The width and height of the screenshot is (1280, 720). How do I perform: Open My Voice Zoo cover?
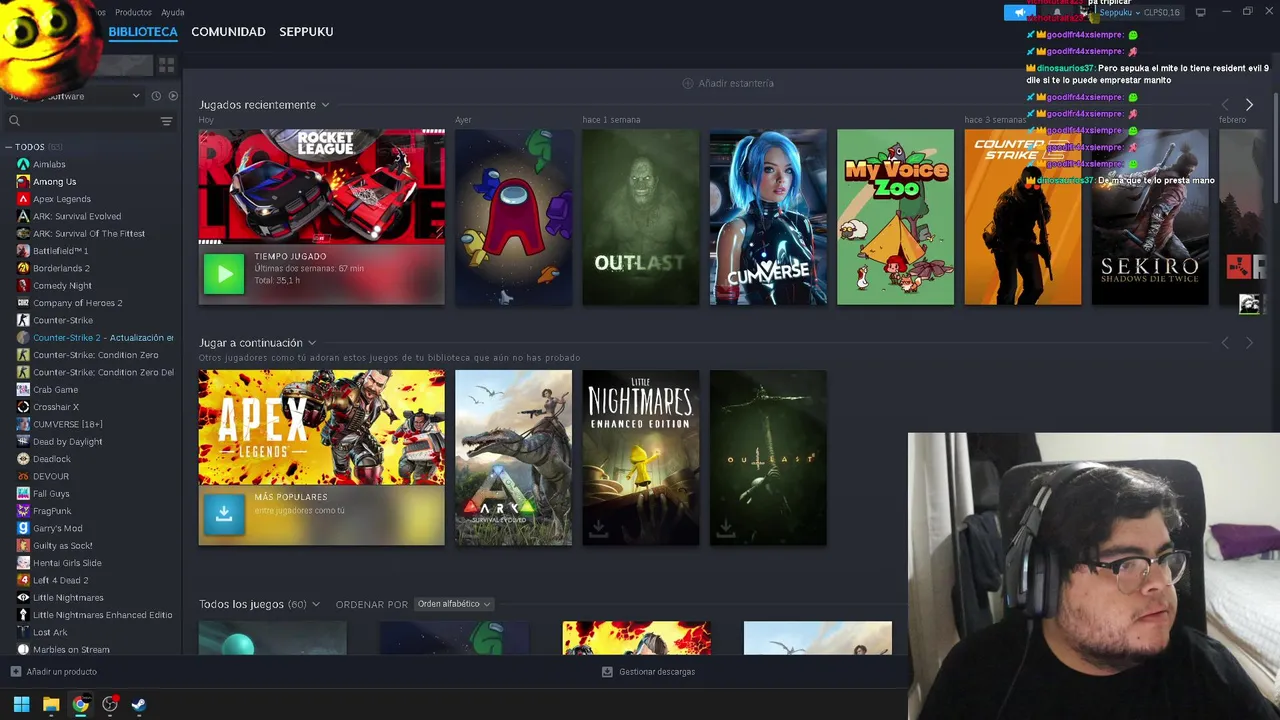895,217
